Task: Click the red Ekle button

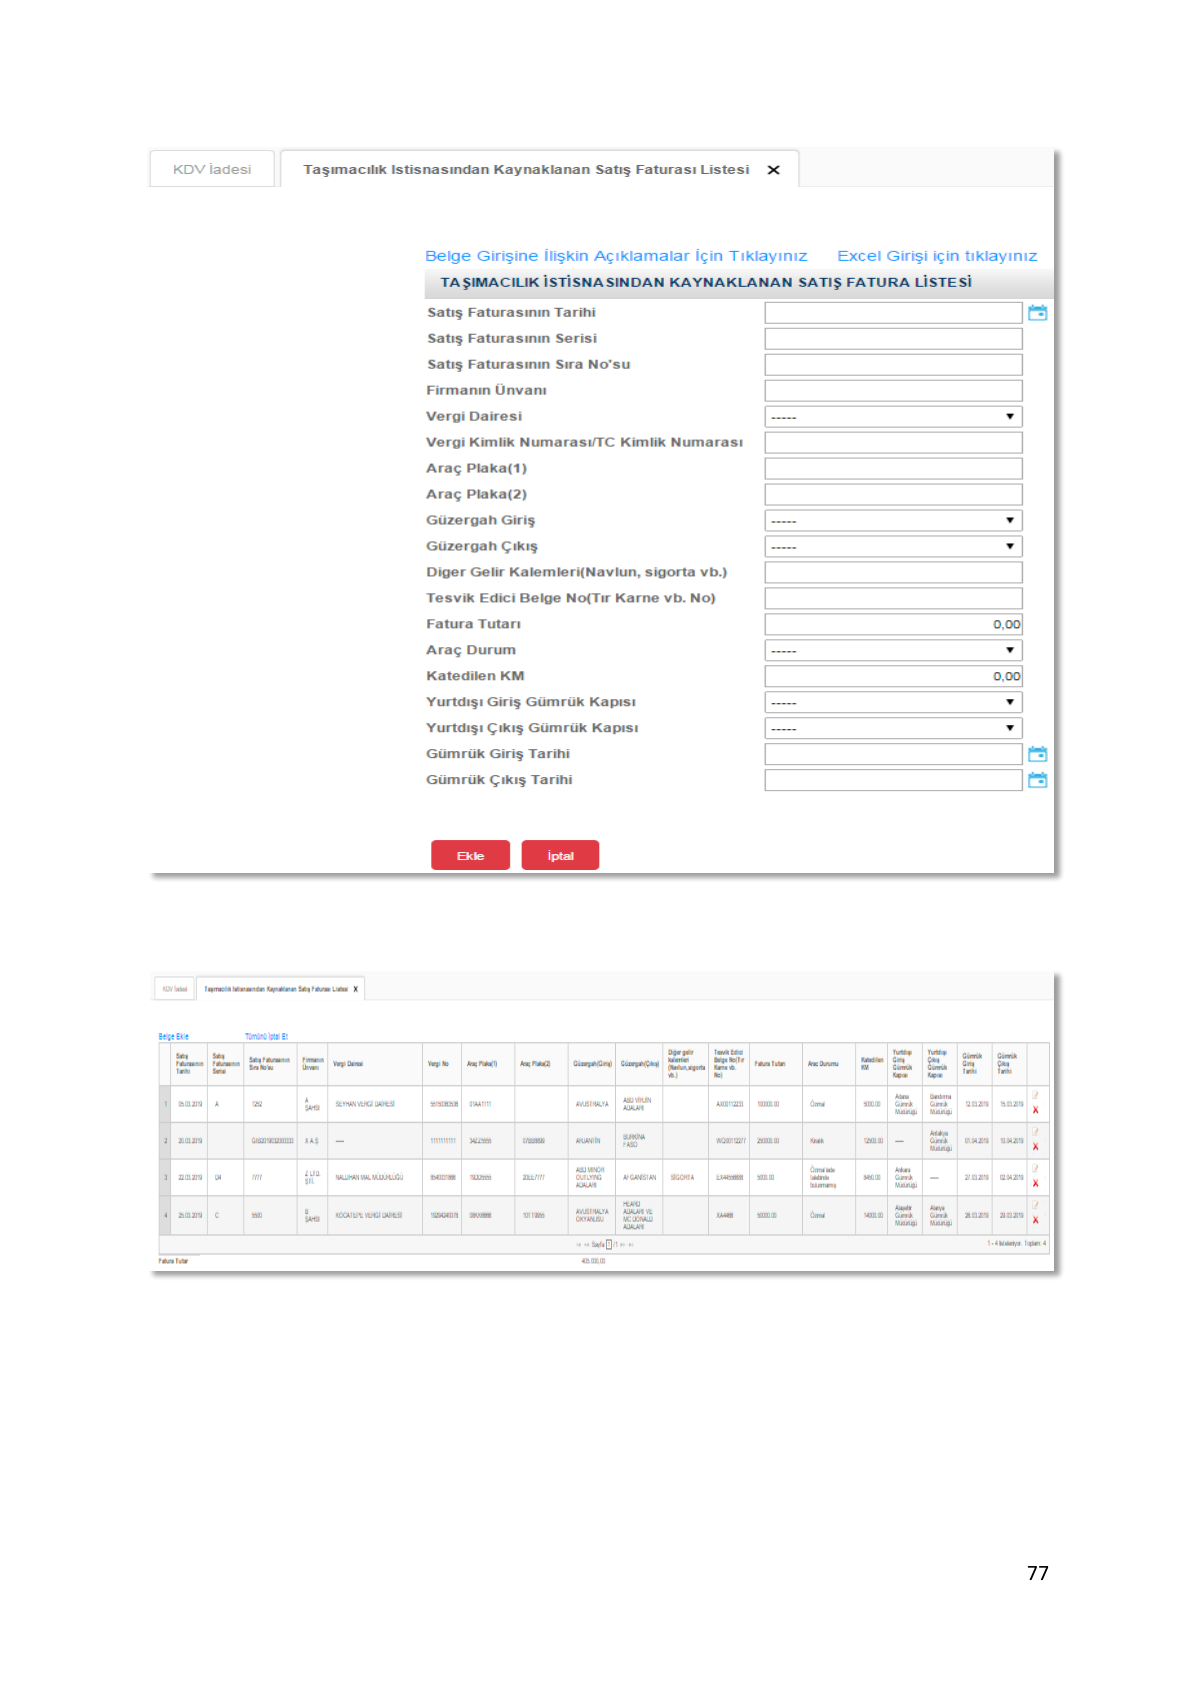Action: tap(470, 855)
